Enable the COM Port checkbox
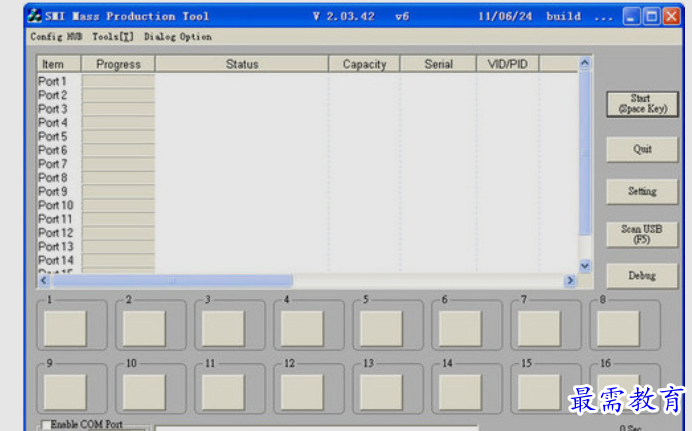The width and height of the screenshot is (692, 431). pos(45,425)
